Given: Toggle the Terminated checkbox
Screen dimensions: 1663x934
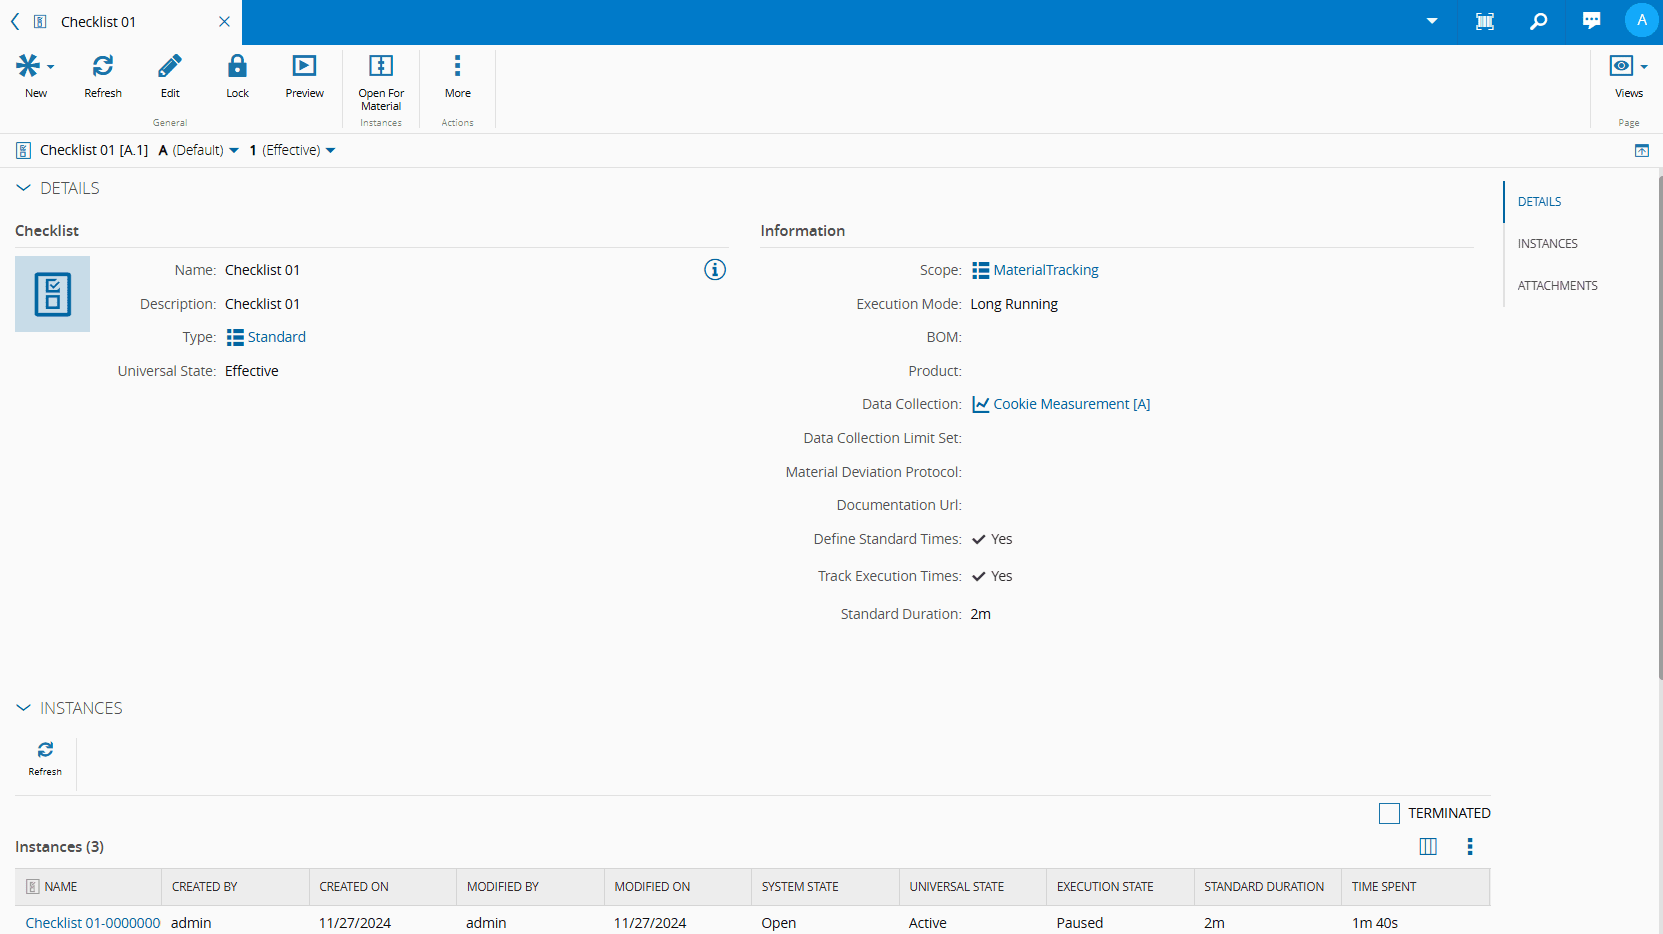Looking at the screenshot, I should point(1389,813).
